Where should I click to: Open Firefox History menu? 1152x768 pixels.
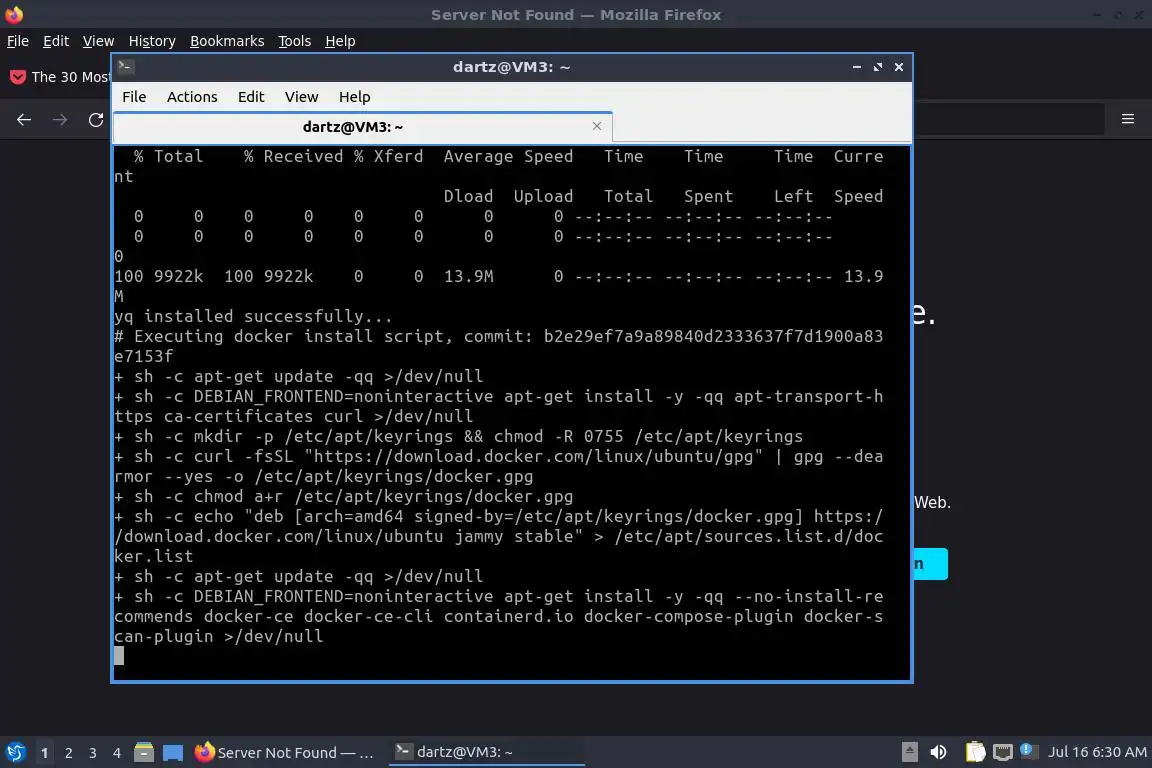pos(152,41)
